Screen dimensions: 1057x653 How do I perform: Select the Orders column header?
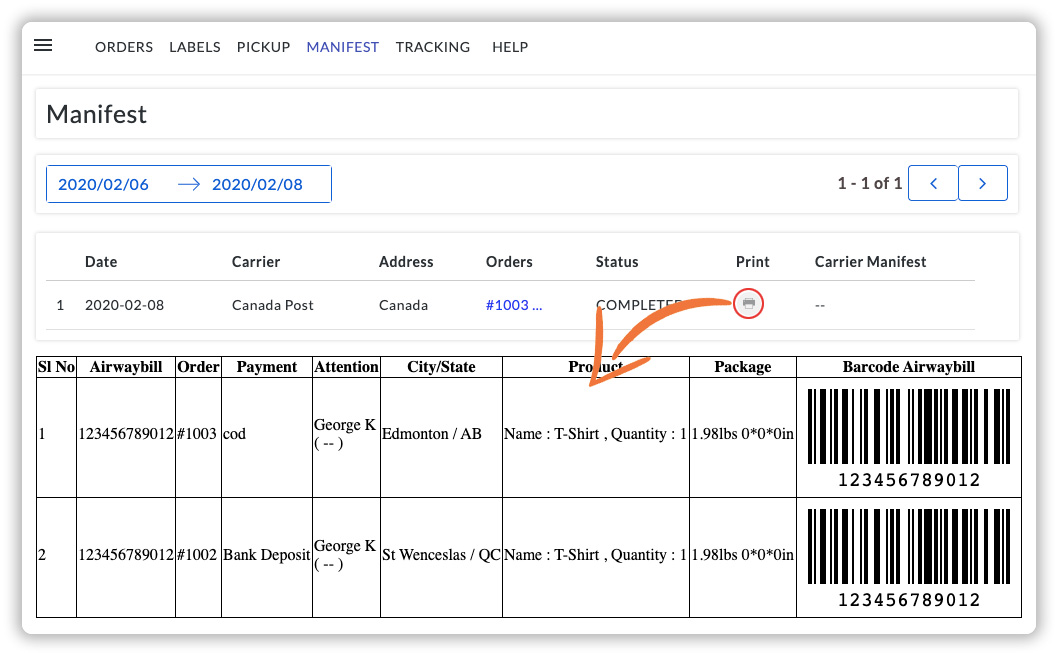pos(509,262)
